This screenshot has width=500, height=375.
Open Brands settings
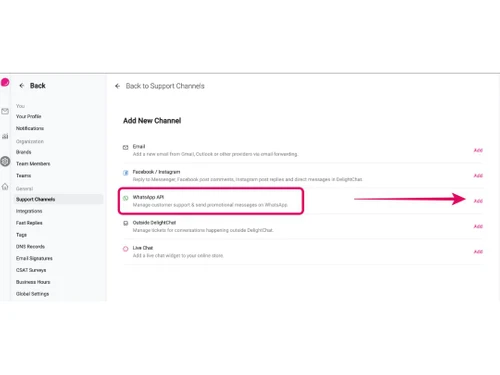pos(24,152)
